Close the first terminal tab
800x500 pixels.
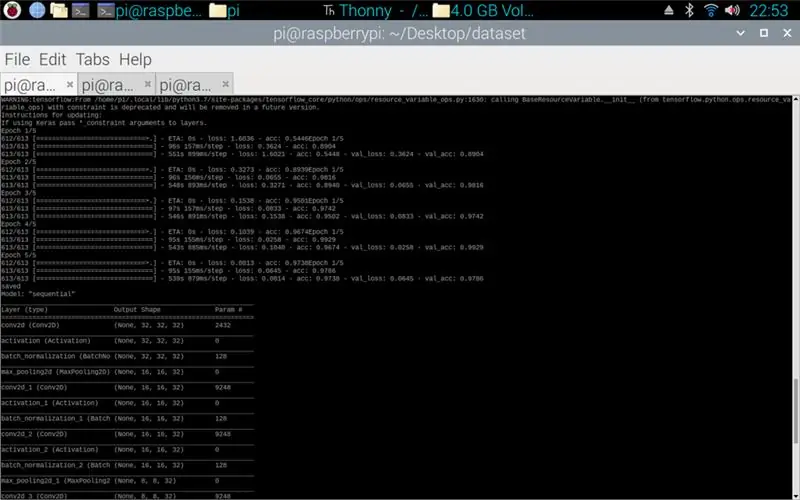click(70, 84)
